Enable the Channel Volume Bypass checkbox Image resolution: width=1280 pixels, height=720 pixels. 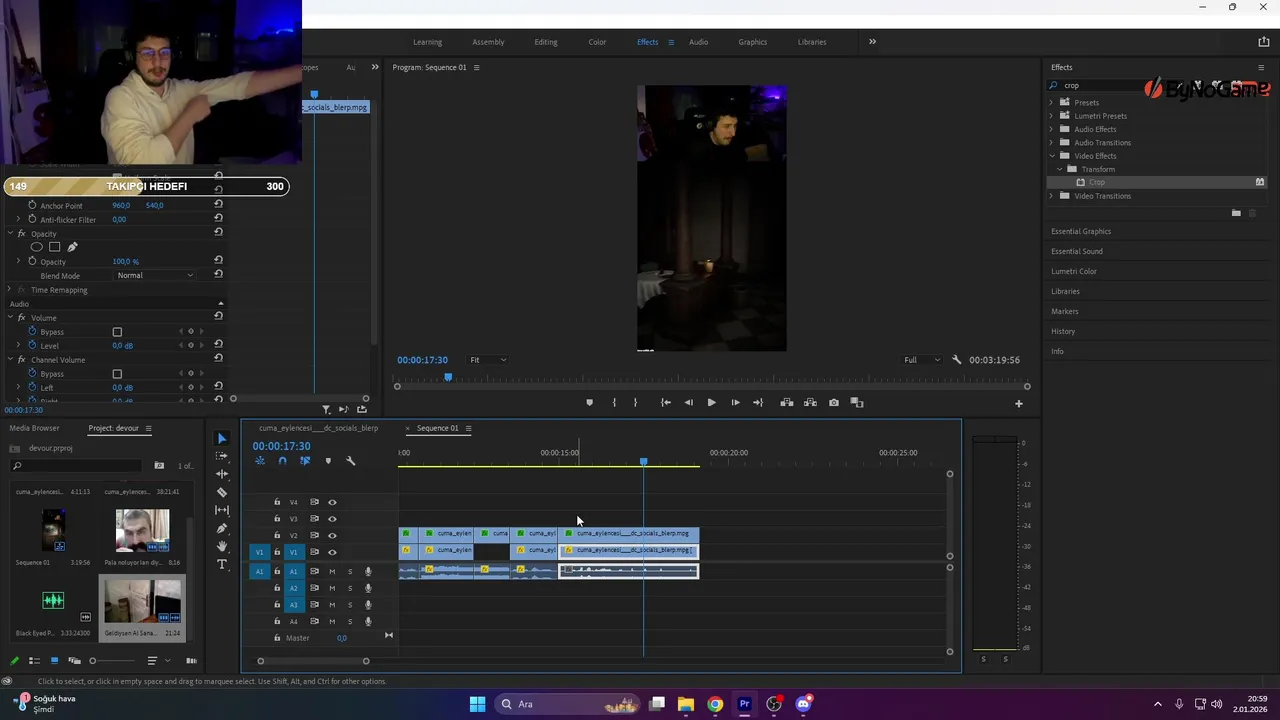point(117,374)
